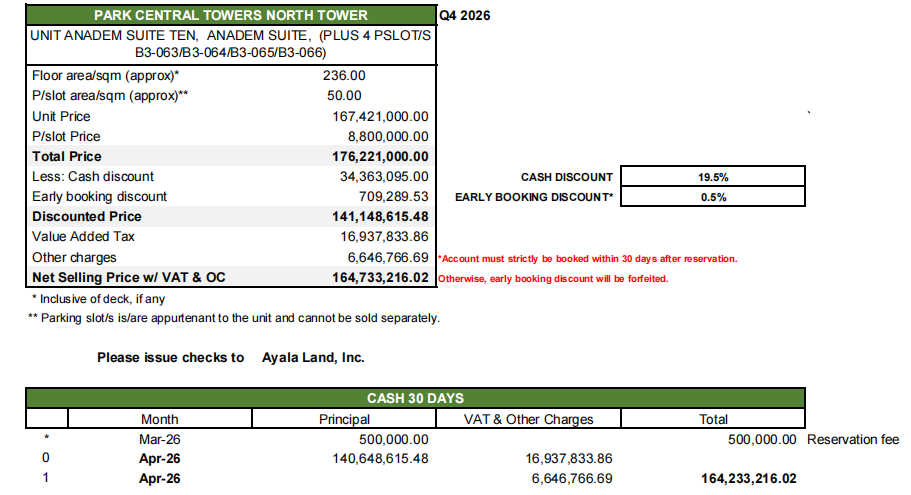Click Unit Price amount 167,421,000.00
Image resolution: width=911 pixels, height=495 pixels.
click(380, 116)
